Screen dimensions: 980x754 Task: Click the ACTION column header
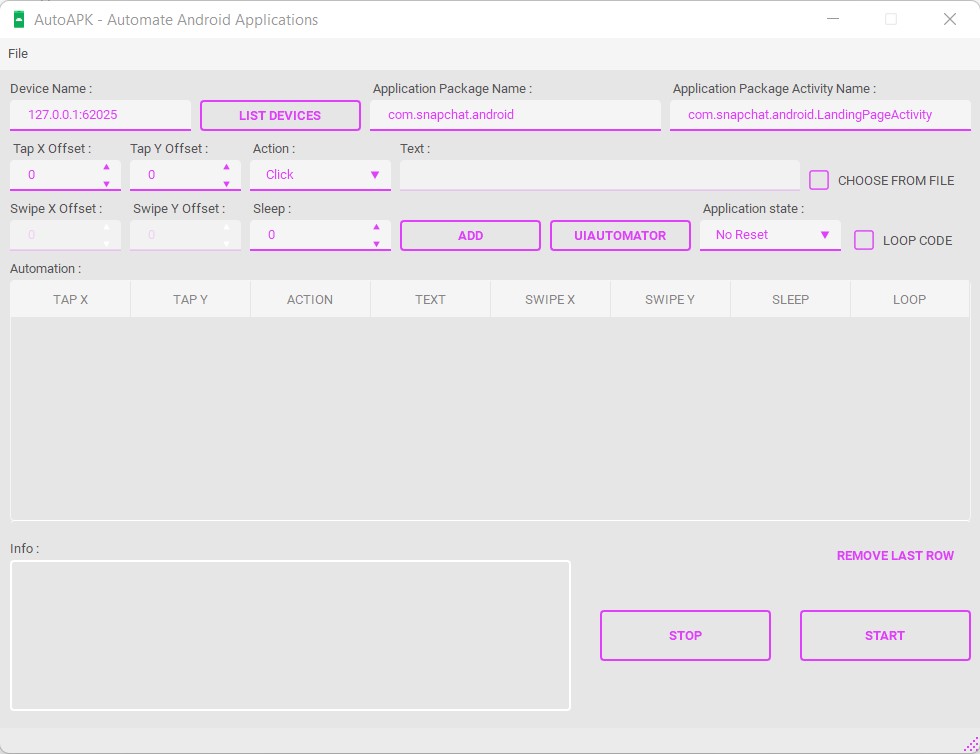pos(310,298)
